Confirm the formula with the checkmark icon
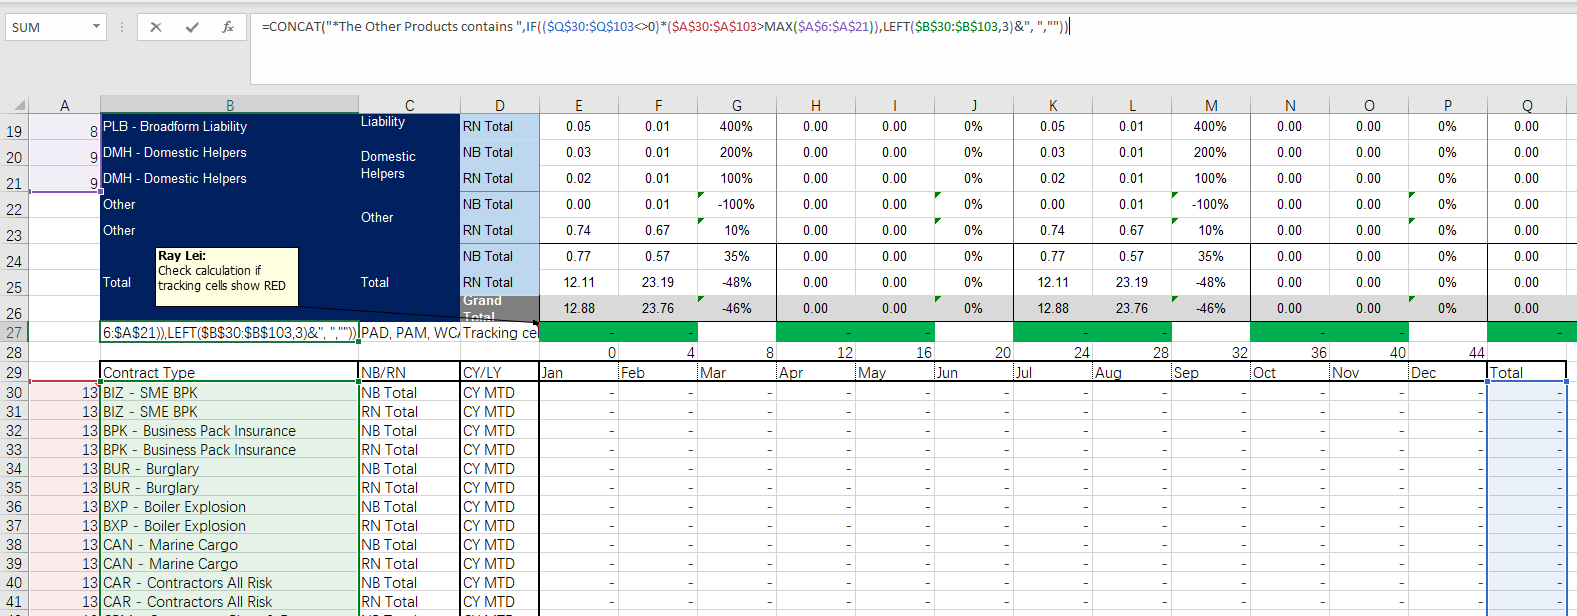1577x616 pixels. click(192, 27)
